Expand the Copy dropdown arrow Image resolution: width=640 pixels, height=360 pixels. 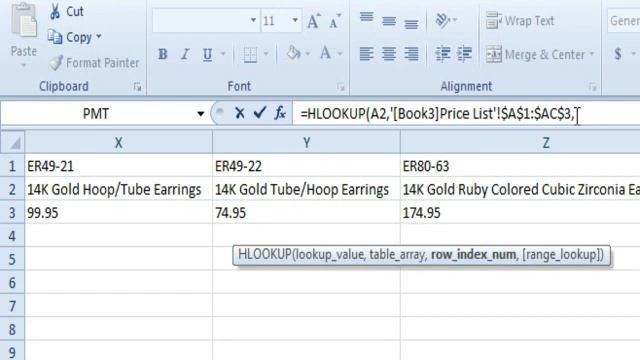(x=99, y=37)
